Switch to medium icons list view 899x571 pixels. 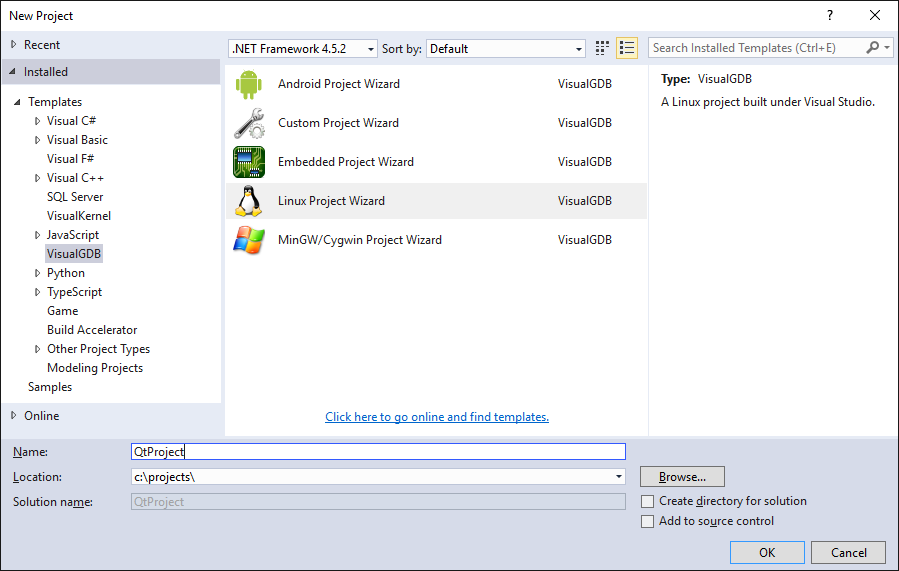point(627,48)
